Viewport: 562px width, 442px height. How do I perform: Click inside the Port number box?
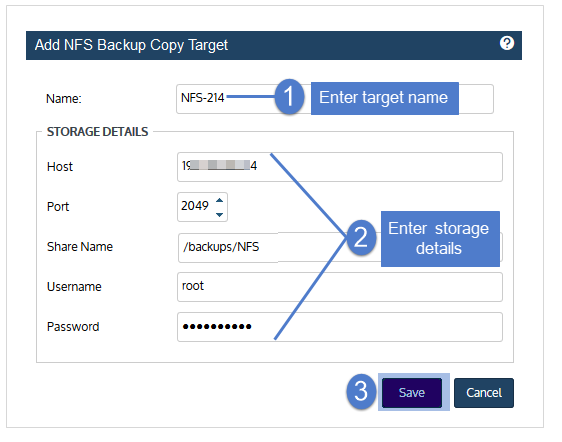202,207
